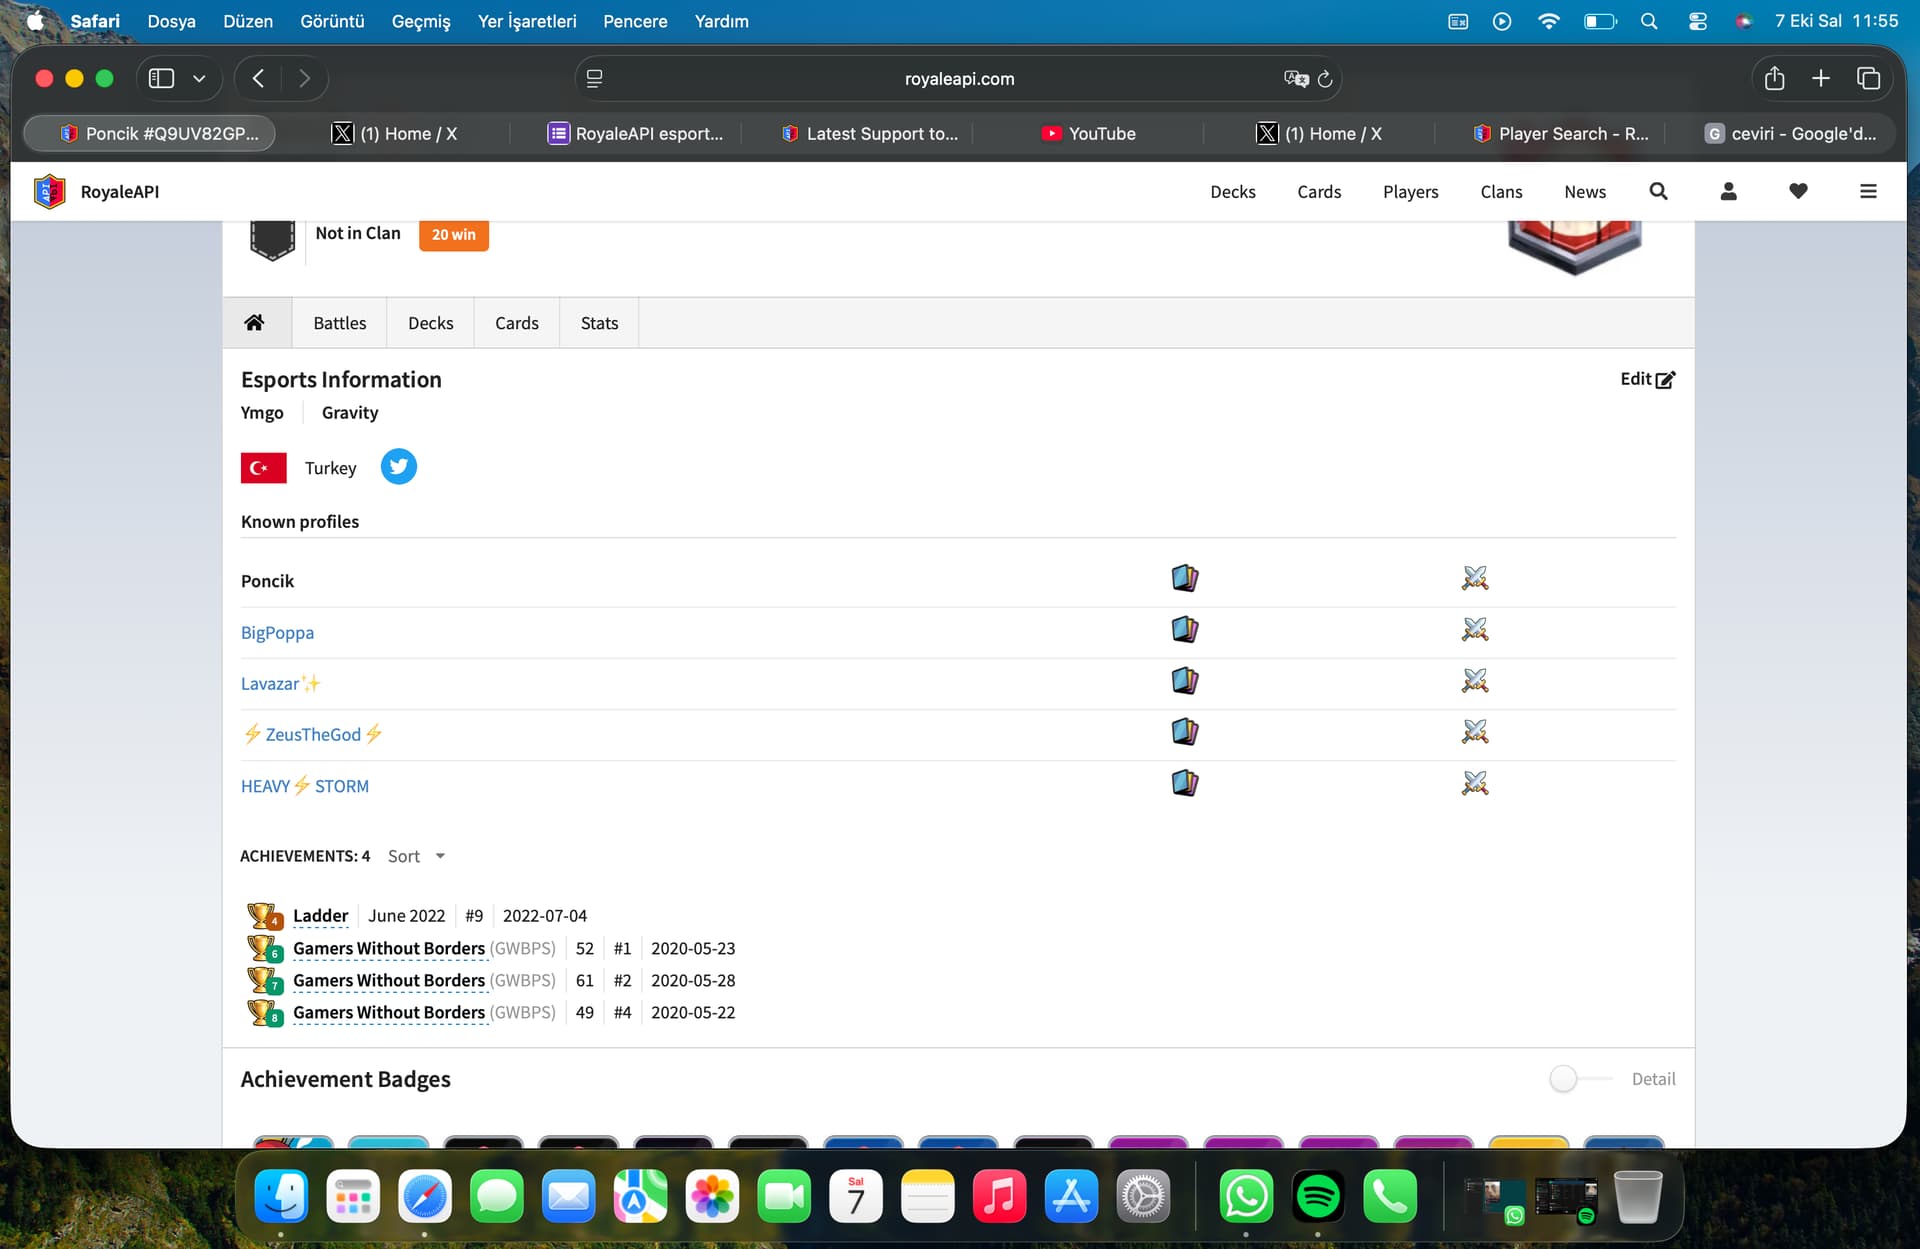Go to the profile home tab icon
Viewport: 1920px width, 1249px height.
[255, 323]
